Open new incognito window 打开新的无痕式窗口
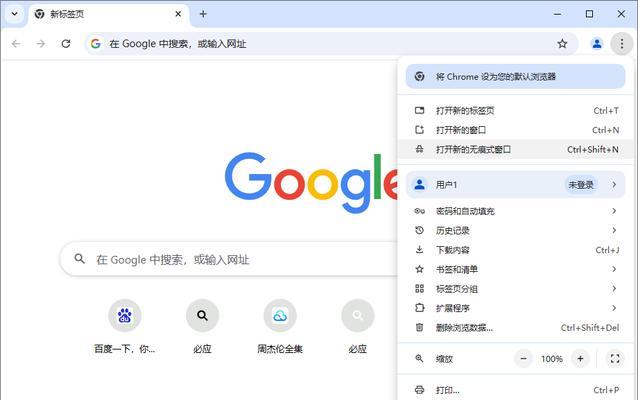The width and height of the screenshot is (638, 400). (x=515, y=150)
